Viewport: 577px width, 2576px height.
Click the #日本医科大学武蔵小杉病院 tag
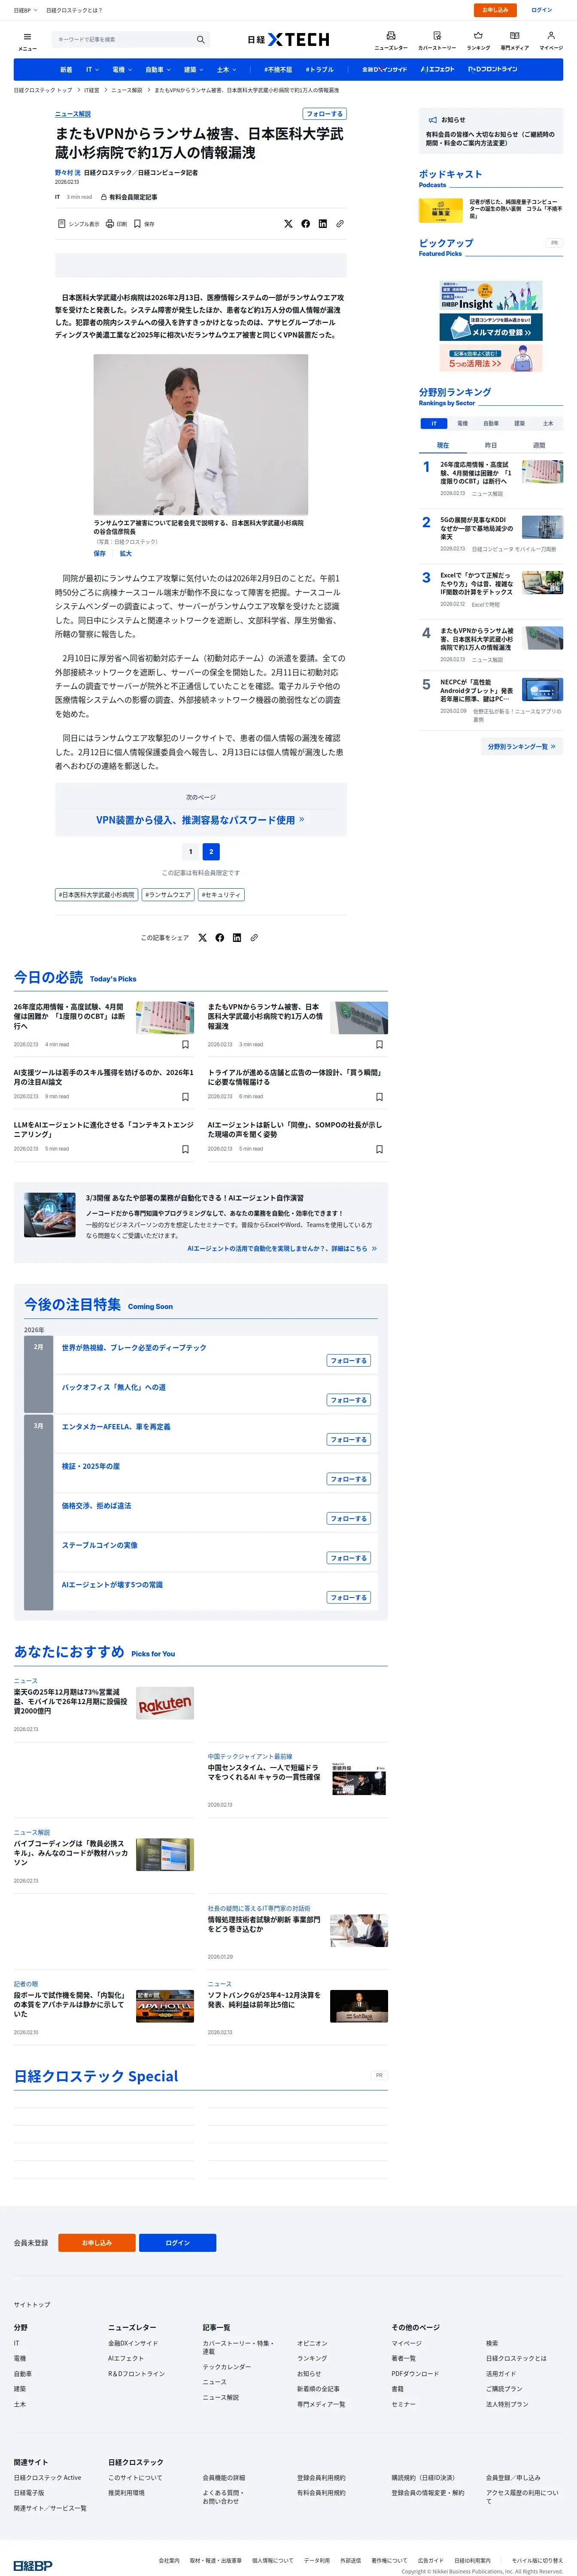96,895
